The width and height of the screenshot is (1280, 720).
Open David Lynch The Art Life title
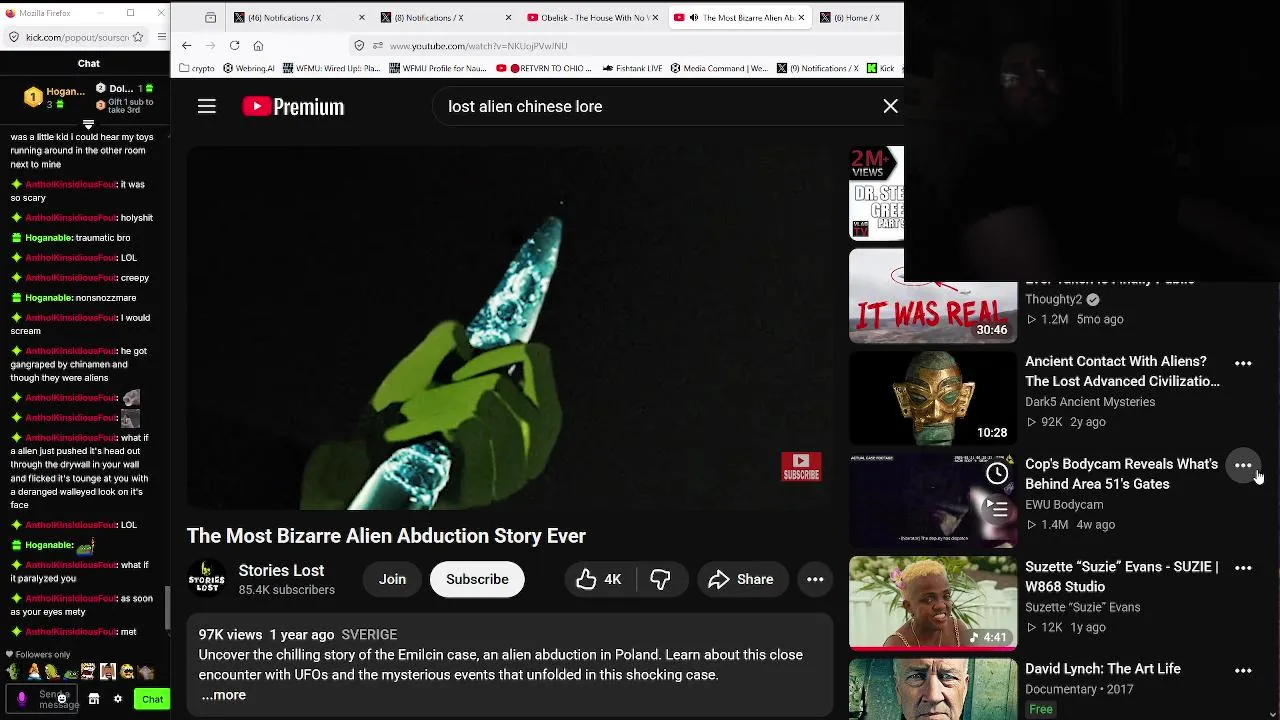(1102, 669)
